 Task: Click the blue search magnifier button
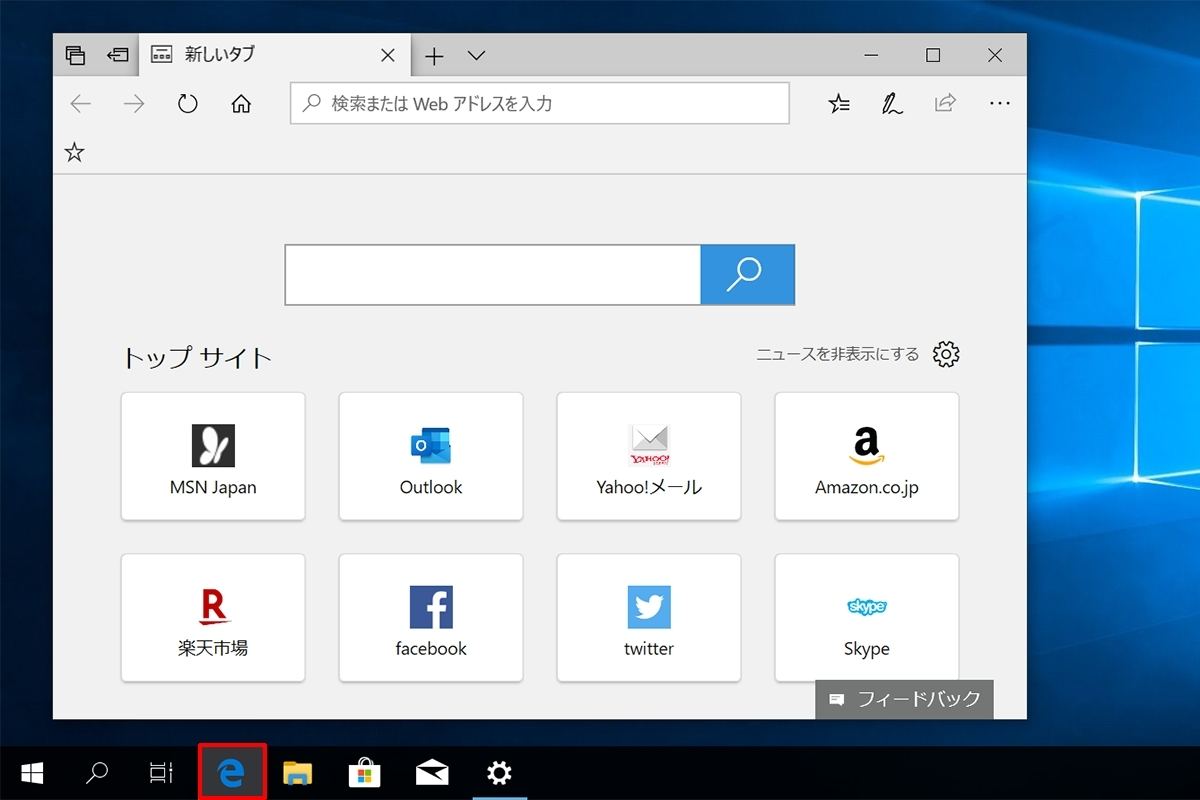click(748, 275)
